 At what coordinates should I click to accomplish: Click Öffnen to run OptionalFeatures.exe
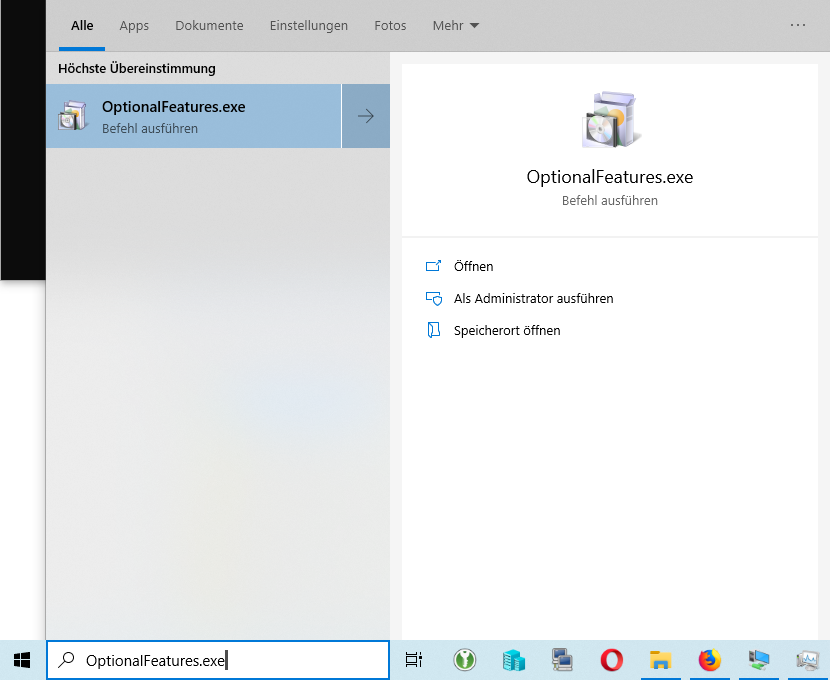point(473,267)
